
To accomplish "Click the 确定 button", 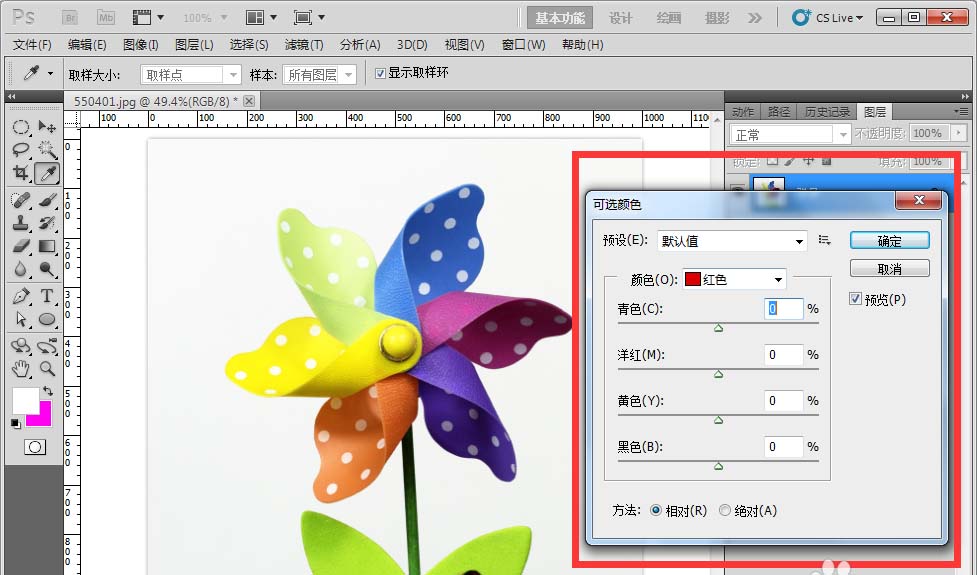I will [x=889, y=241].
